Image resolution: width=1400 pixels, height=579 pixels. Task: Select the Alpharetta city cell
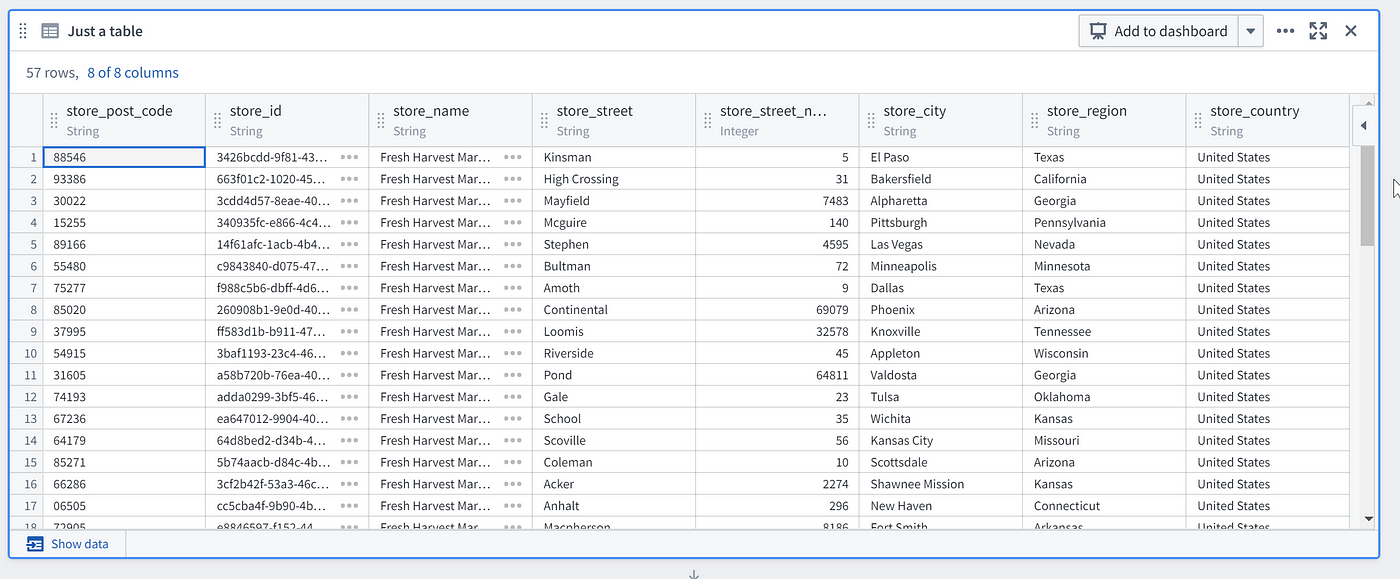pyautogui.click(x=941, y=201)
